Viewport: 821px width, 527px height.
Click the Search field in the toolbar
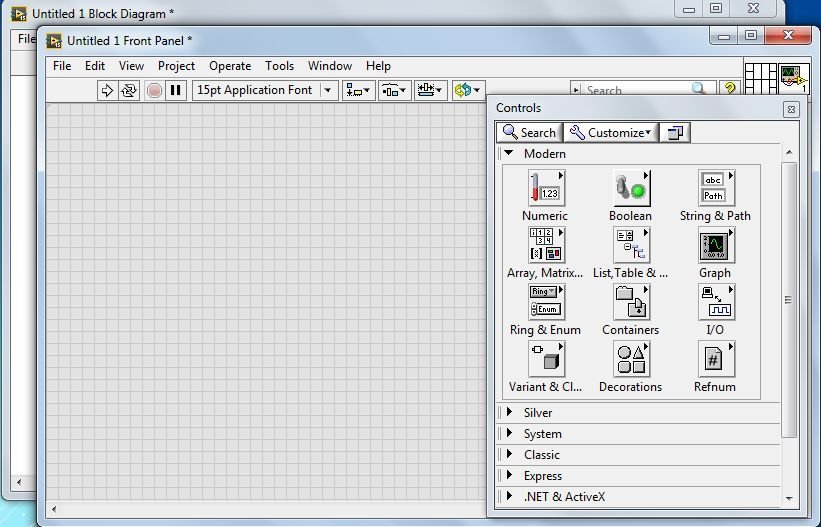(643, 90)
